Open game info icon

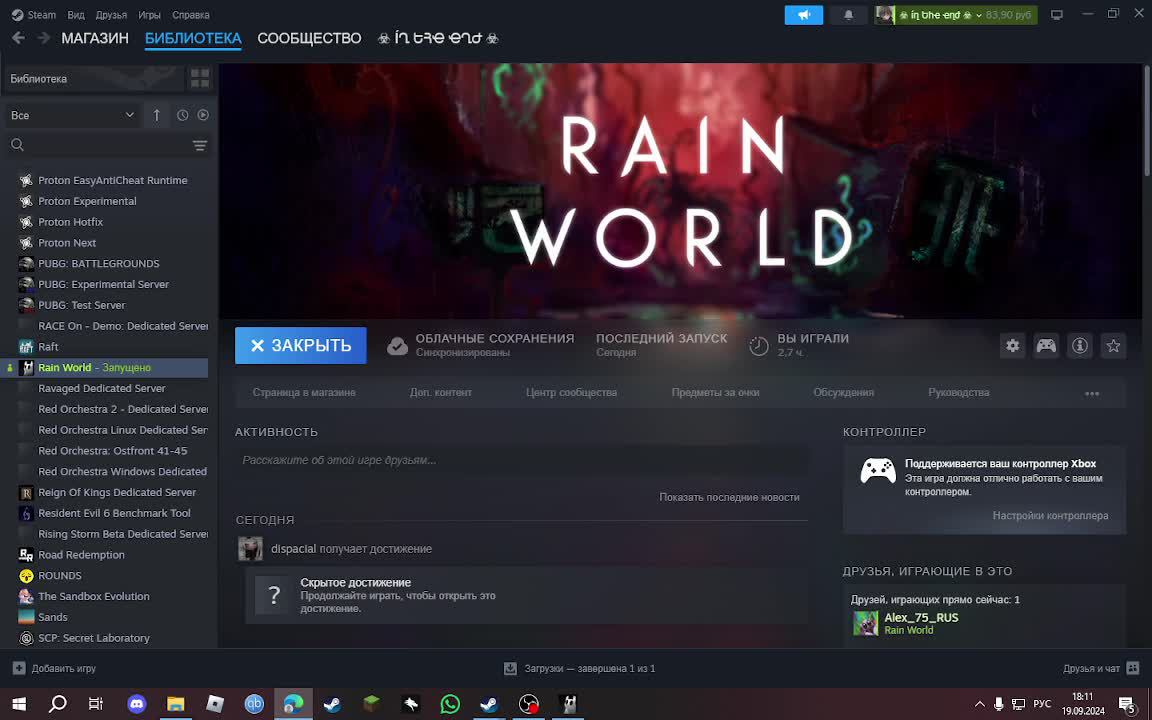[1080, 345]
